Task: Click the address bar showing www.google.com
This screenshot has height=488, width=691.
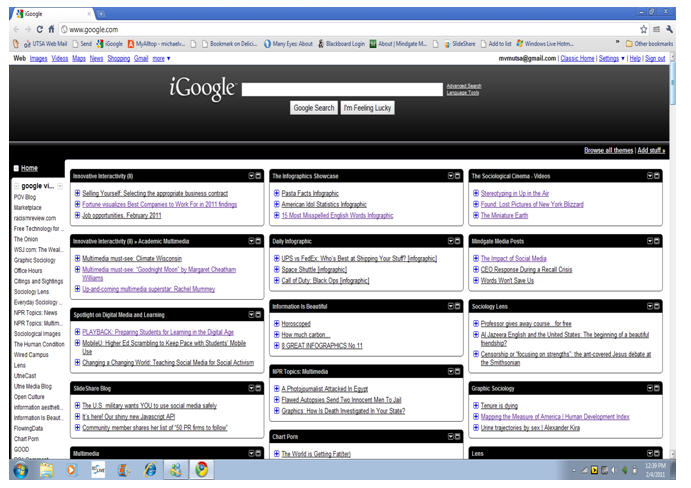Action: pyautogui.click(x=348, y=30)
